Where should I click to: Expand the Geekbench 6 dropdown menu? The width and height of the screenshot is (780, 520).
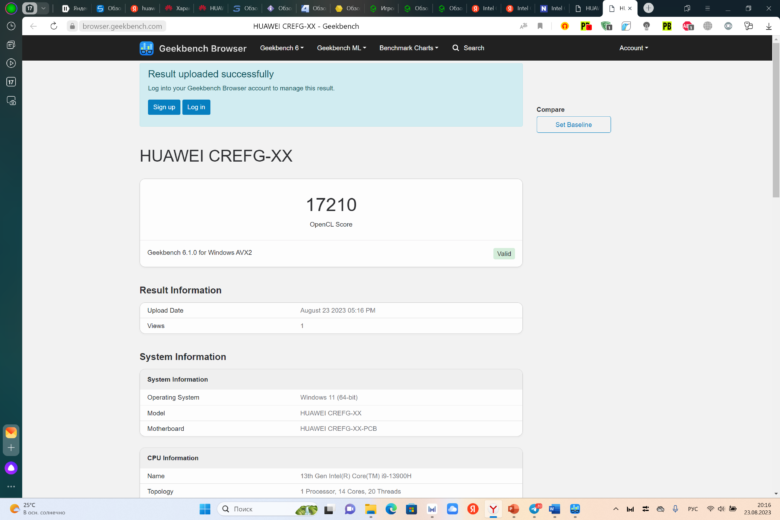(282, 48)
